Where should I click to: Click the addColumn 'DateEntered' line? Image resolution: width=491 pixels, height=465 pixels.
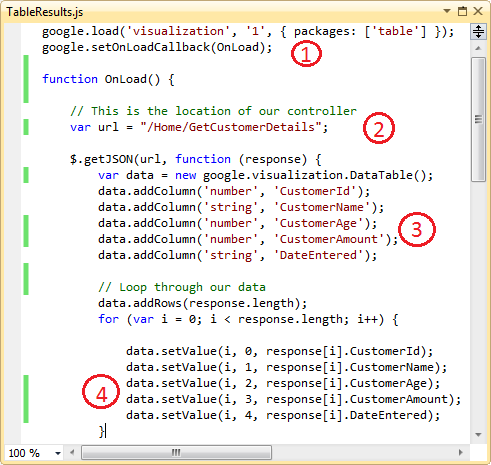point(237,255)
